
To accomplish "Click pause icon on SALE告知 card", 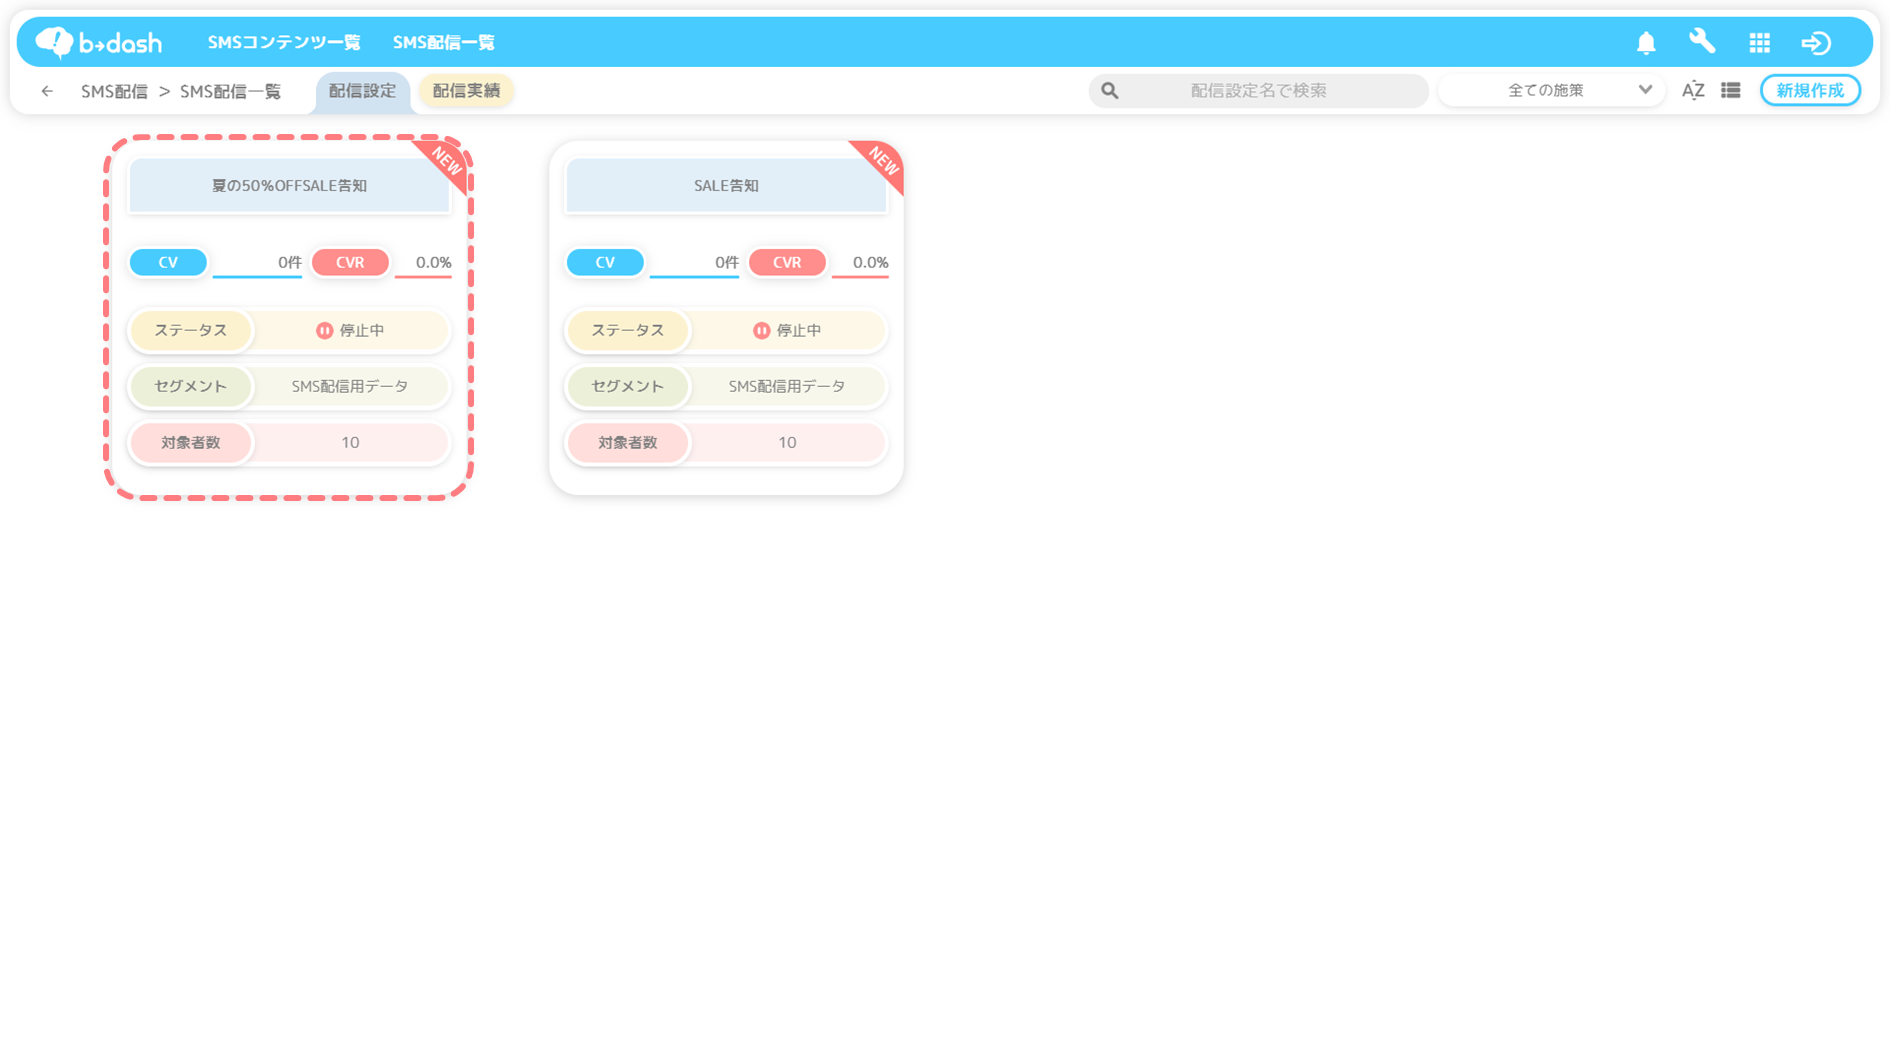I will pyautogui.click(x=761, y=331).
